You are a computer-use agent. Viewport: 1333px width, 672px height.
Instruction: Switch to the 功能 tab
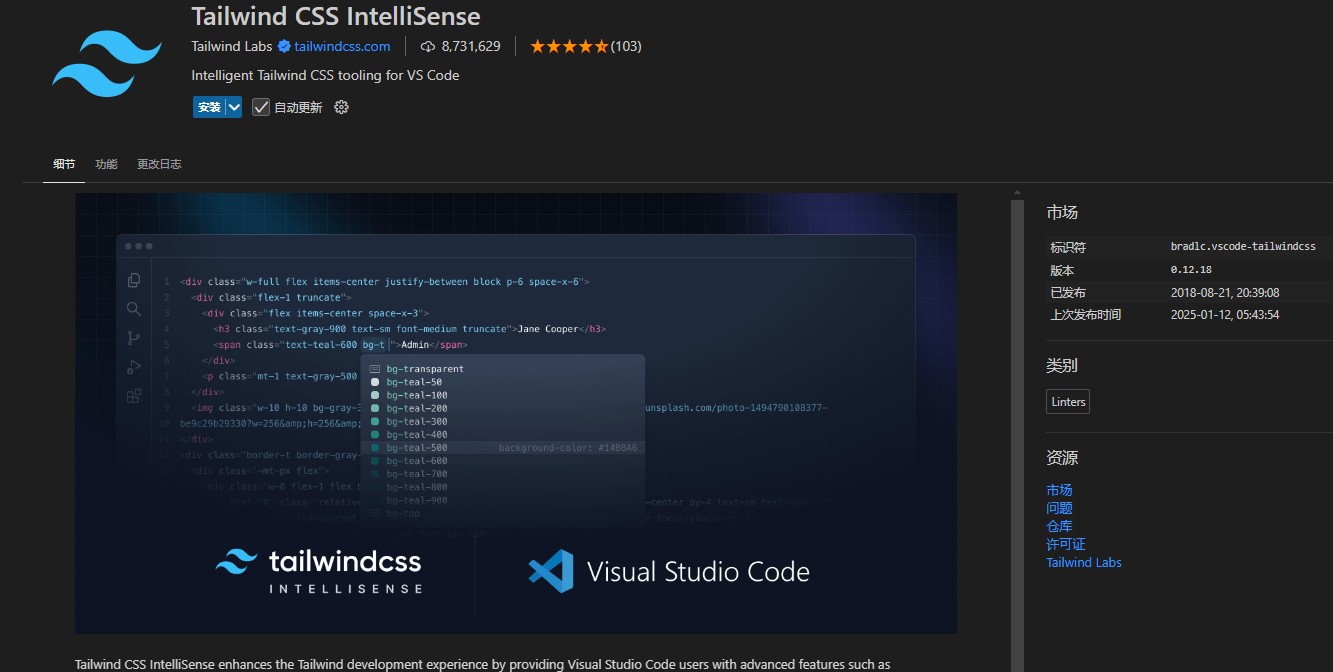106,164
